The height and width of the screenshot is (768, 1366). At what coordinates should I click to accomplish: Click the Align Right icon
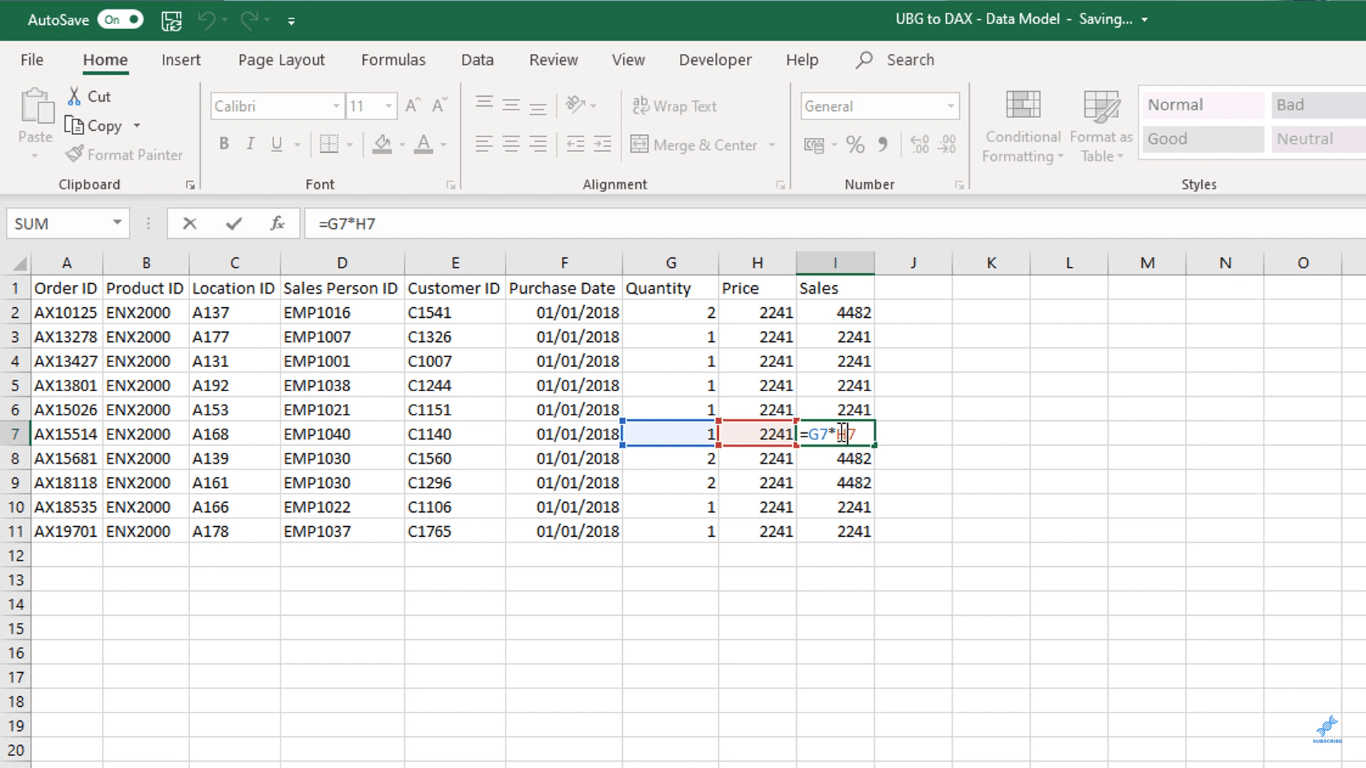[538, 144]
